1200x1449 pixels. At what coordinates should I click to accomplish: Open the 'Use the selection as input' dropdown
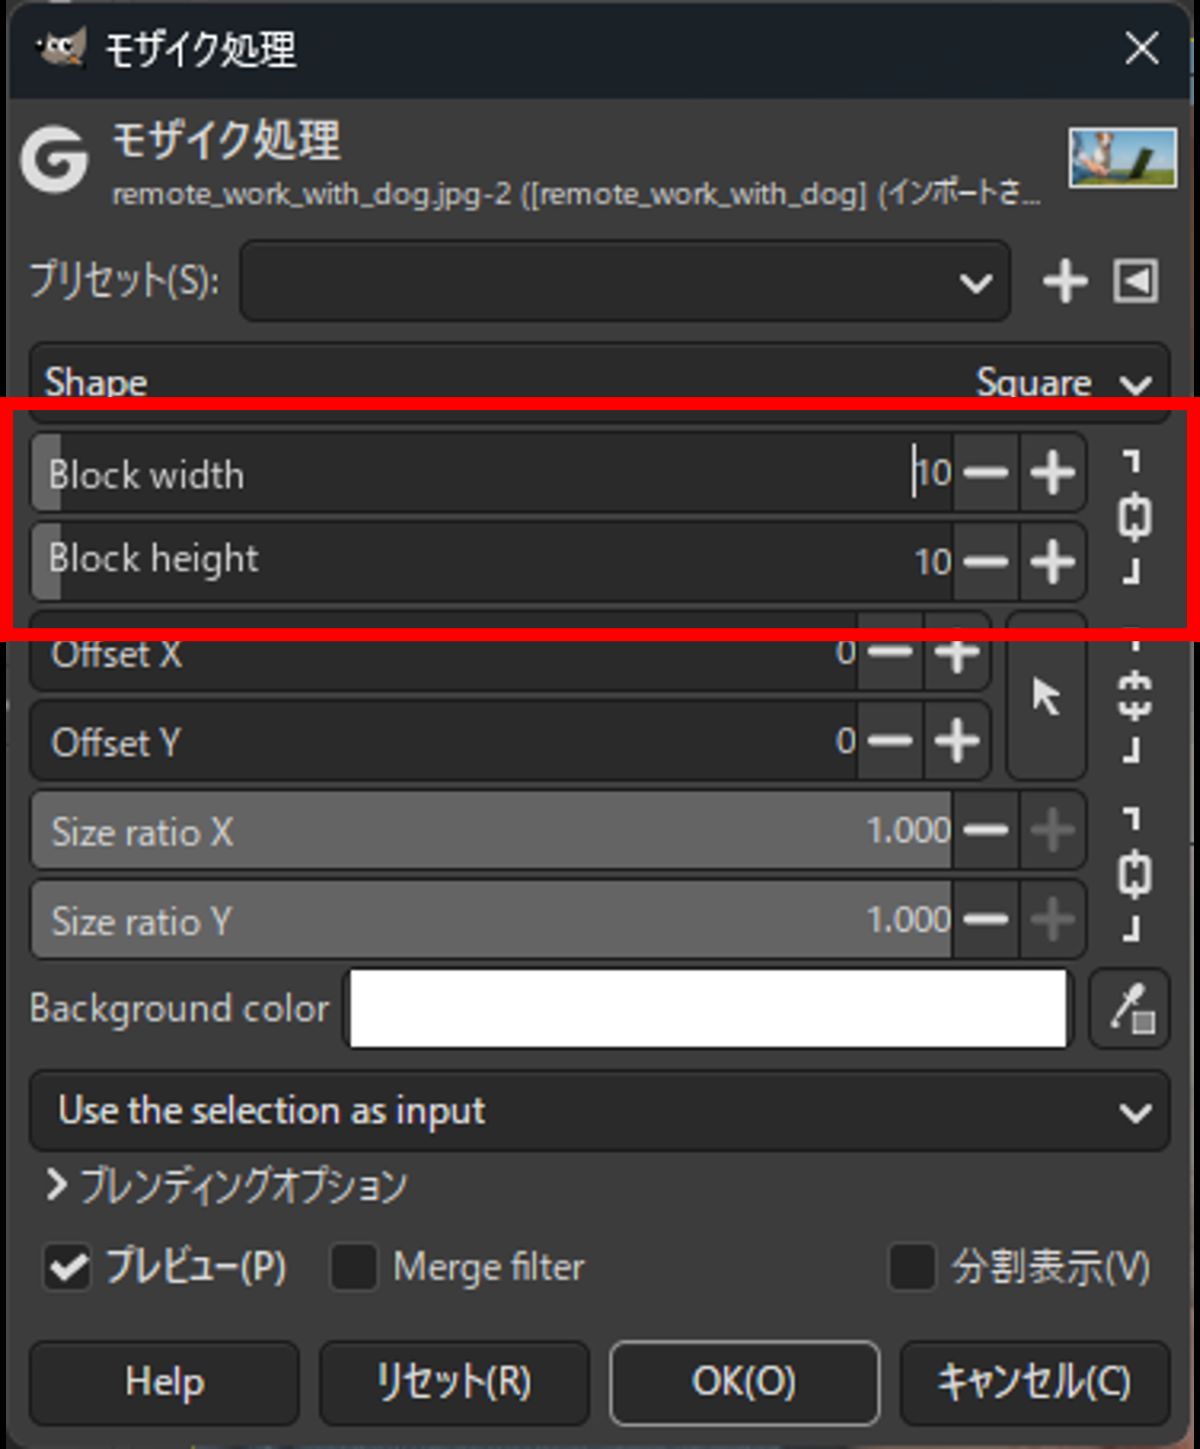[600, 1111]
